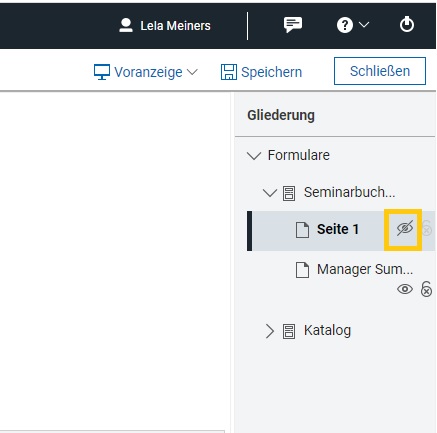Click the Schließen button

pyautogui.click(x=380, y=71)
